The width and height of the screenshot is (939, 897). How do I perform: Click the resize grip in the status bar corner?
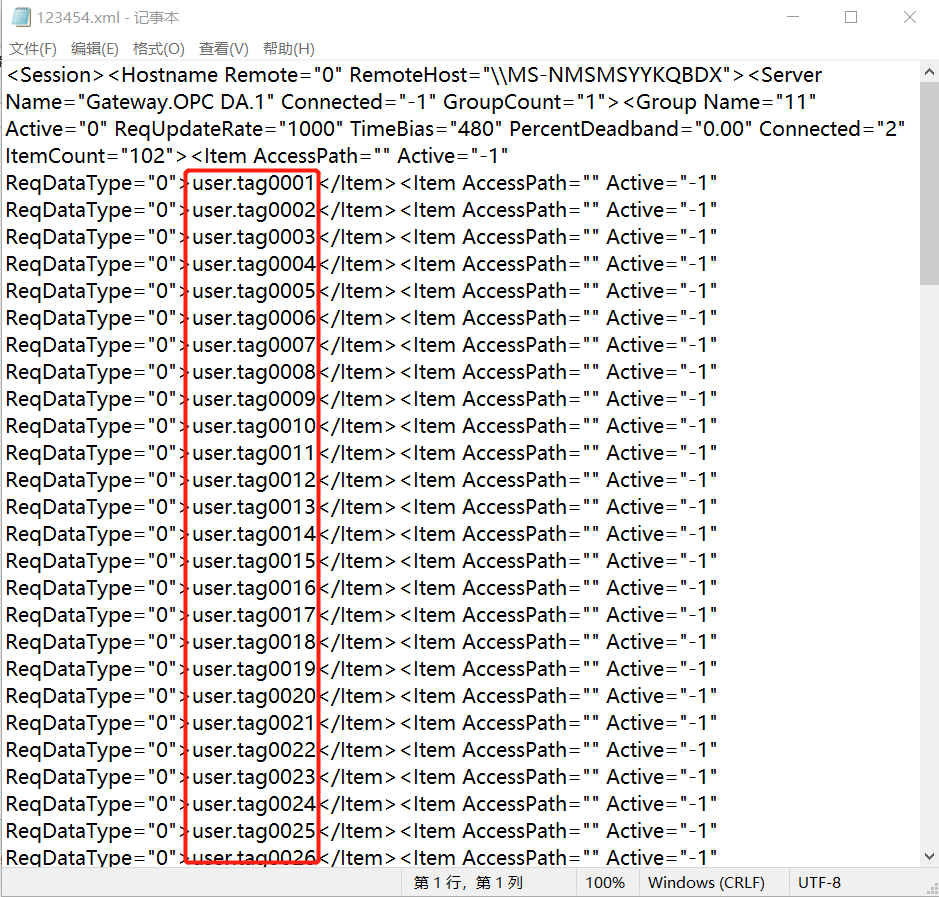click(932, 889)
